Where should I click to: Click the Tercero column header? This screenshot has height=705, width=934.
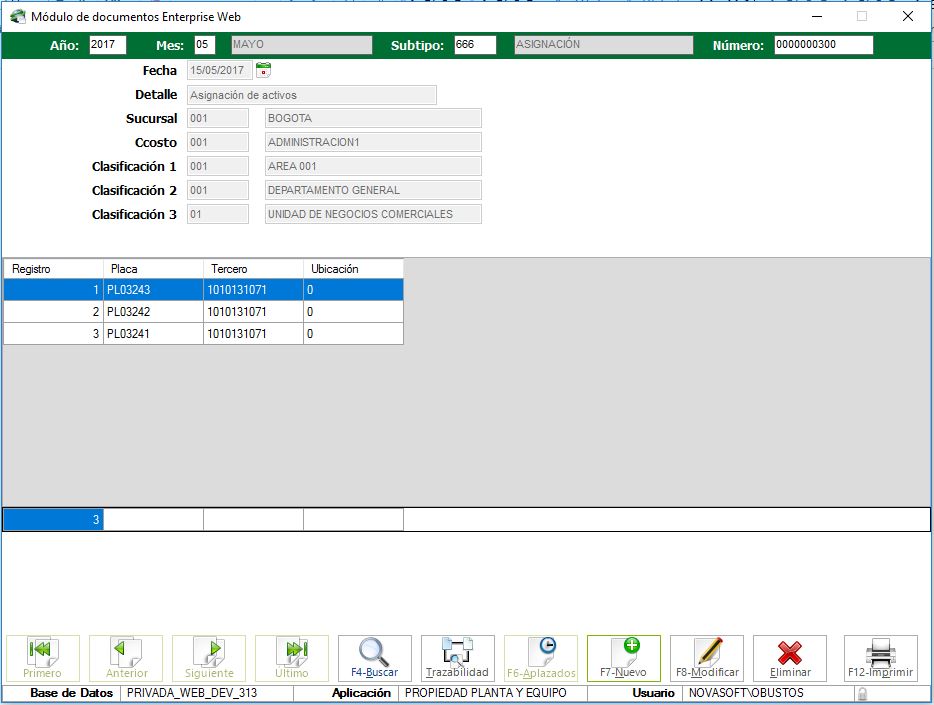(x=253, y=268)
